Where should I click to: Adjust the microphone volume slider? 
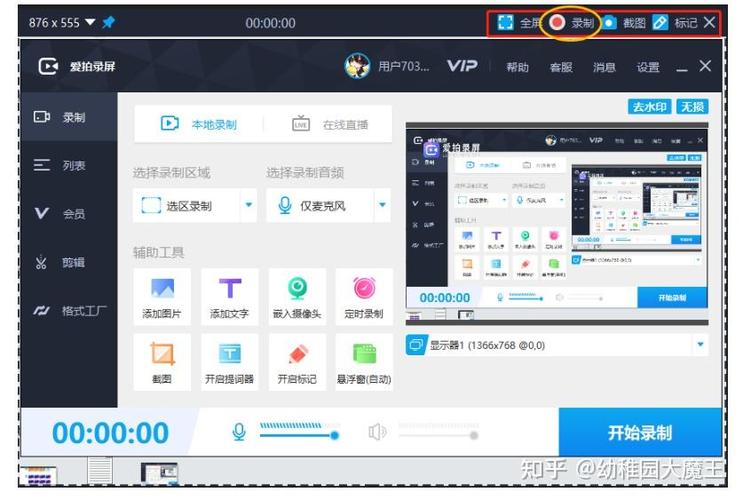point(299,435)
